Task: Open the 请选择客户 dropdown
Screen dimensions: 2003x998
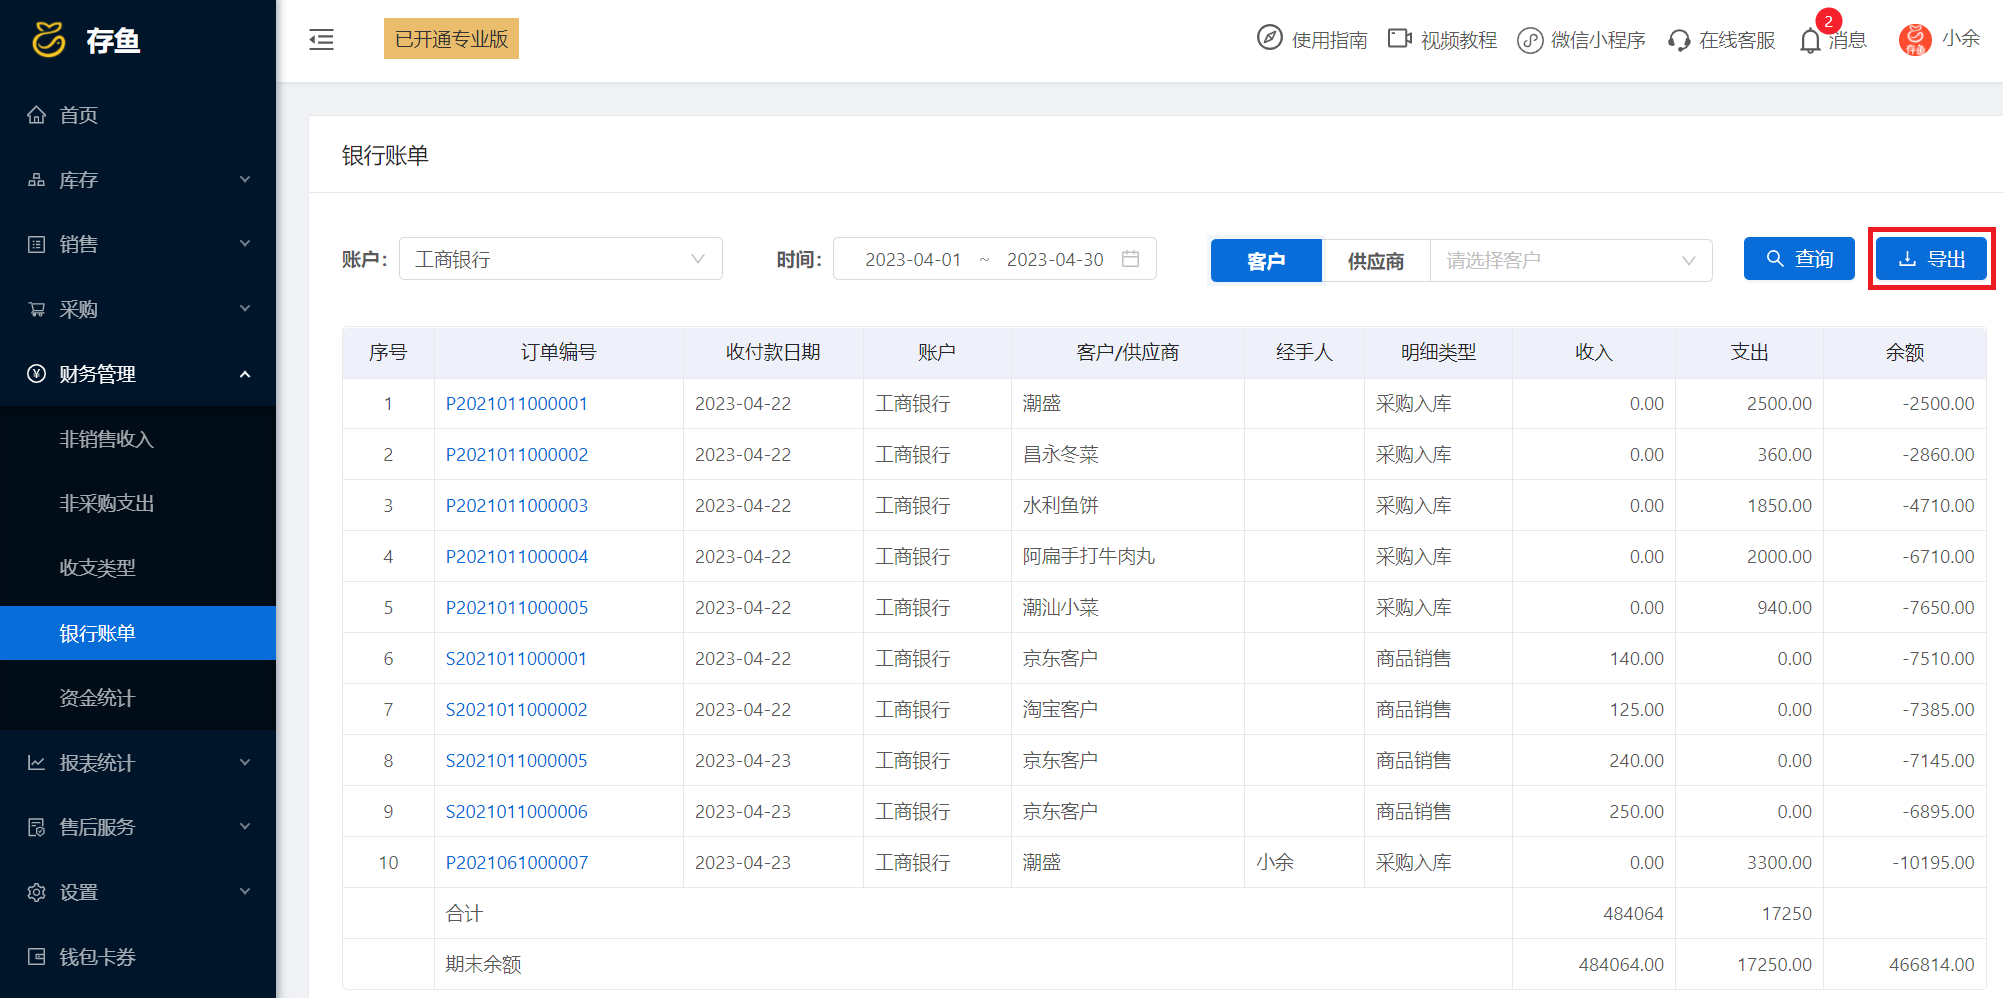Action: pos(1571,261)
